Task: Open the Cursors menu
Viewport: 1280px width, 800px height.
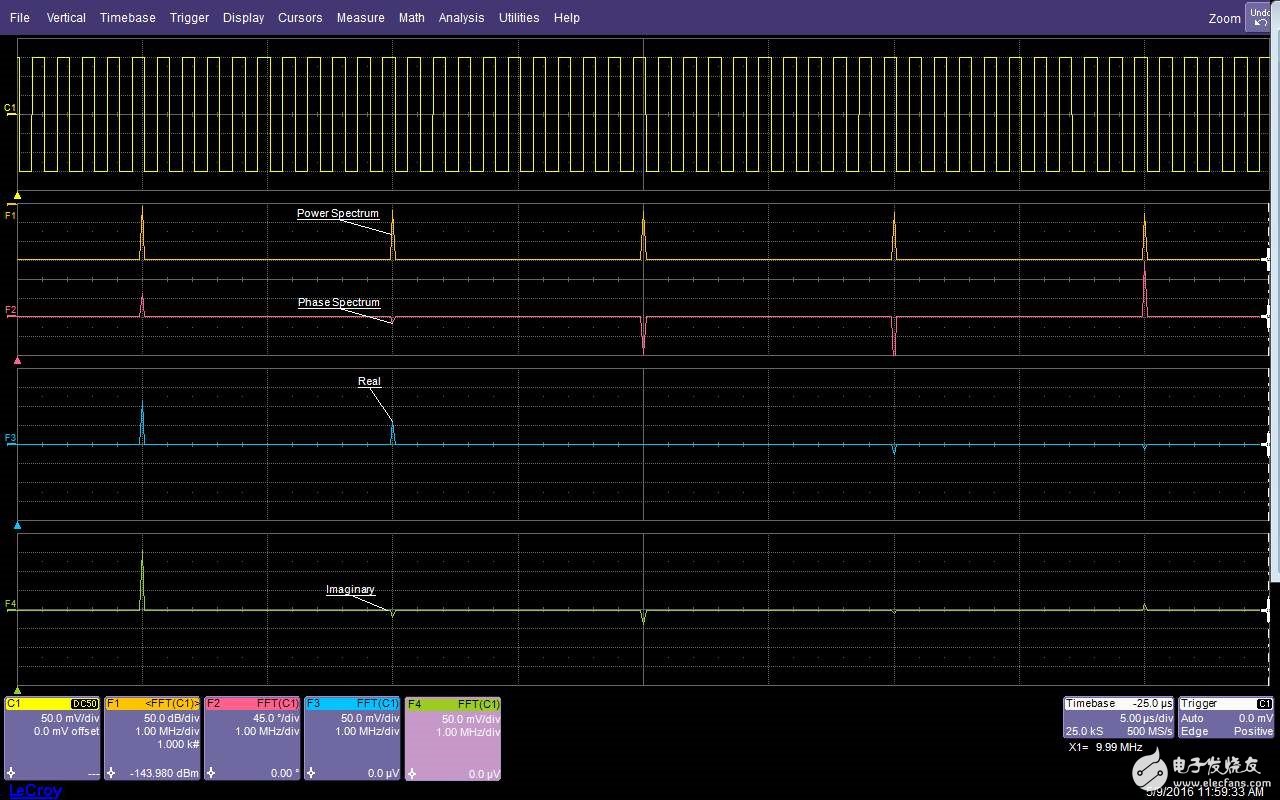Action: [300, 18]
